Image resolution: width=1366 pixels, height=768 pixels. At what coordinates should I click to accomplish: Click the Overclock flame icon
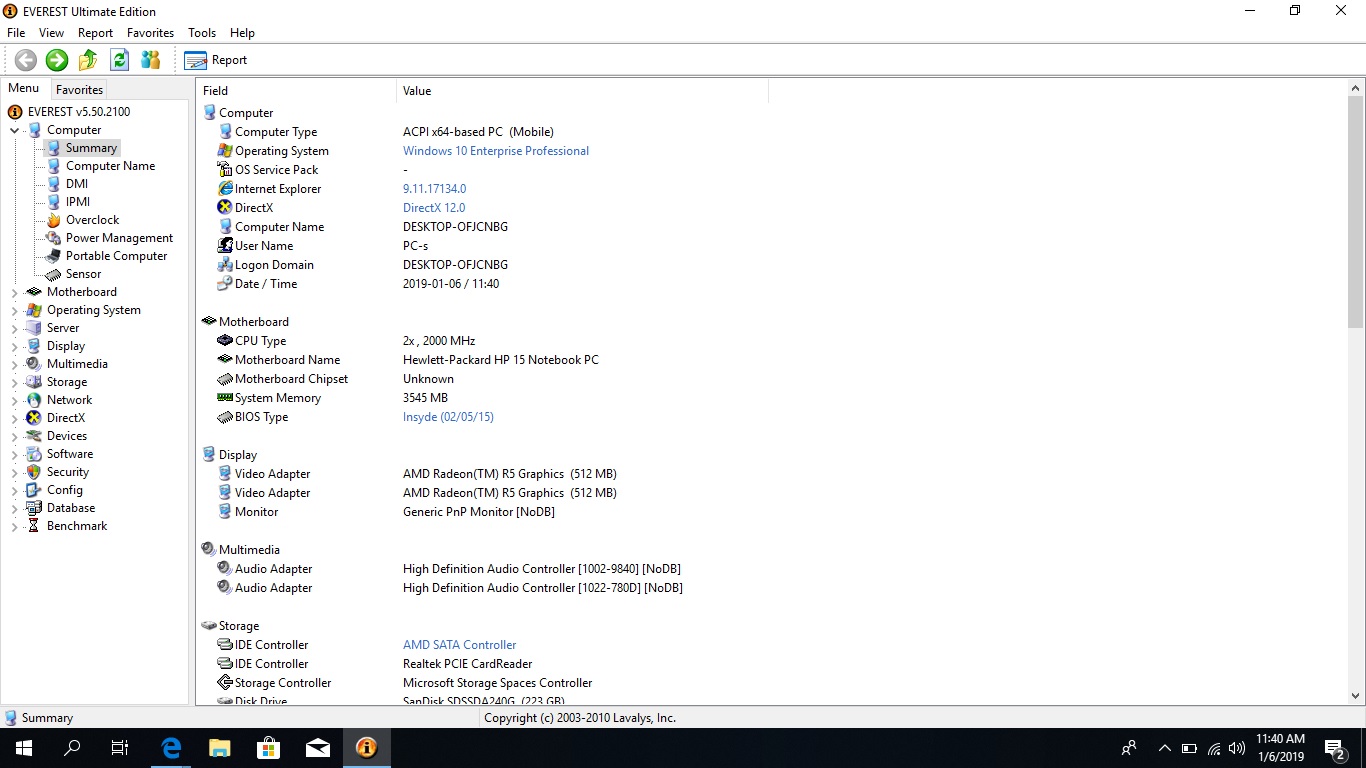pyautogui.click(x=53, y=220)
